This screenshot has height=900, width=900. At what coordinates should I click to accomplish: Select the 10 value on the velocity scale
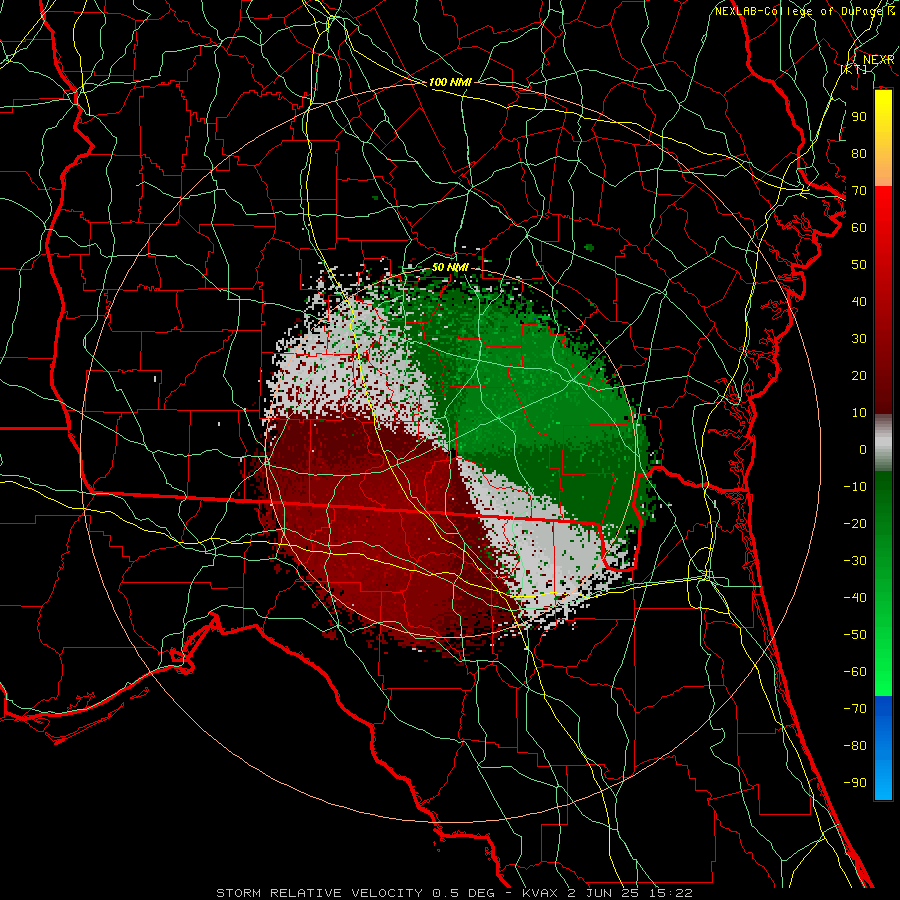tap(859, 413)
